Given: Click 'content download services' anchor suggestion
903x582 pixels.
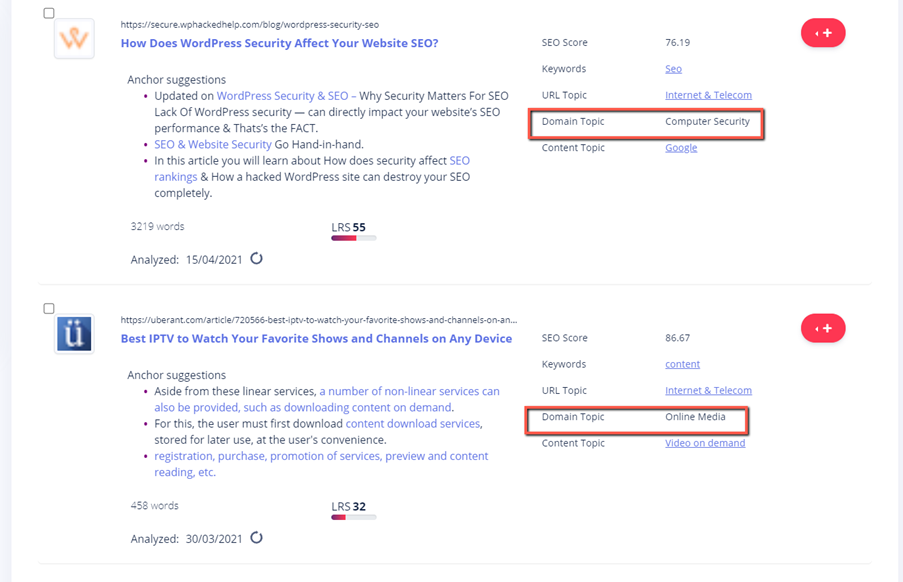Looking at the screenshot, I should tap(412, 424).
